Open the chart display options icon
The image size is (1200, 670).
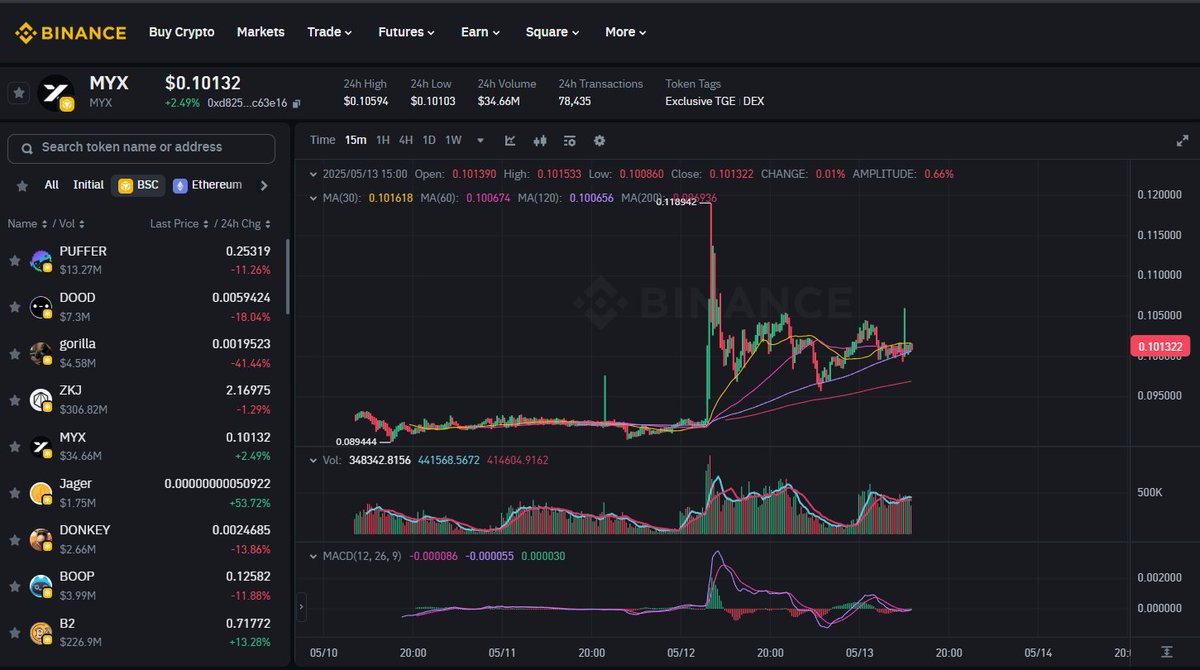[x=570, y=141]
